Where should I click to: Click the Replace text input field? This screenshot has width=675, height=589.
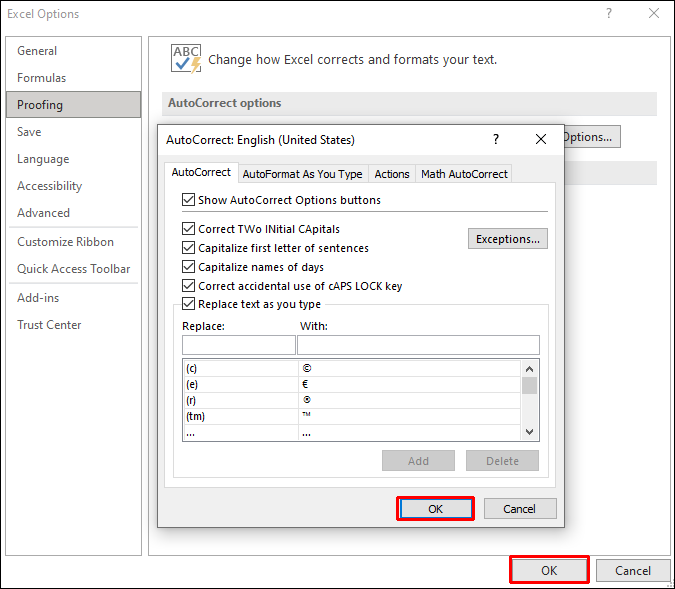tap(239, 345)
